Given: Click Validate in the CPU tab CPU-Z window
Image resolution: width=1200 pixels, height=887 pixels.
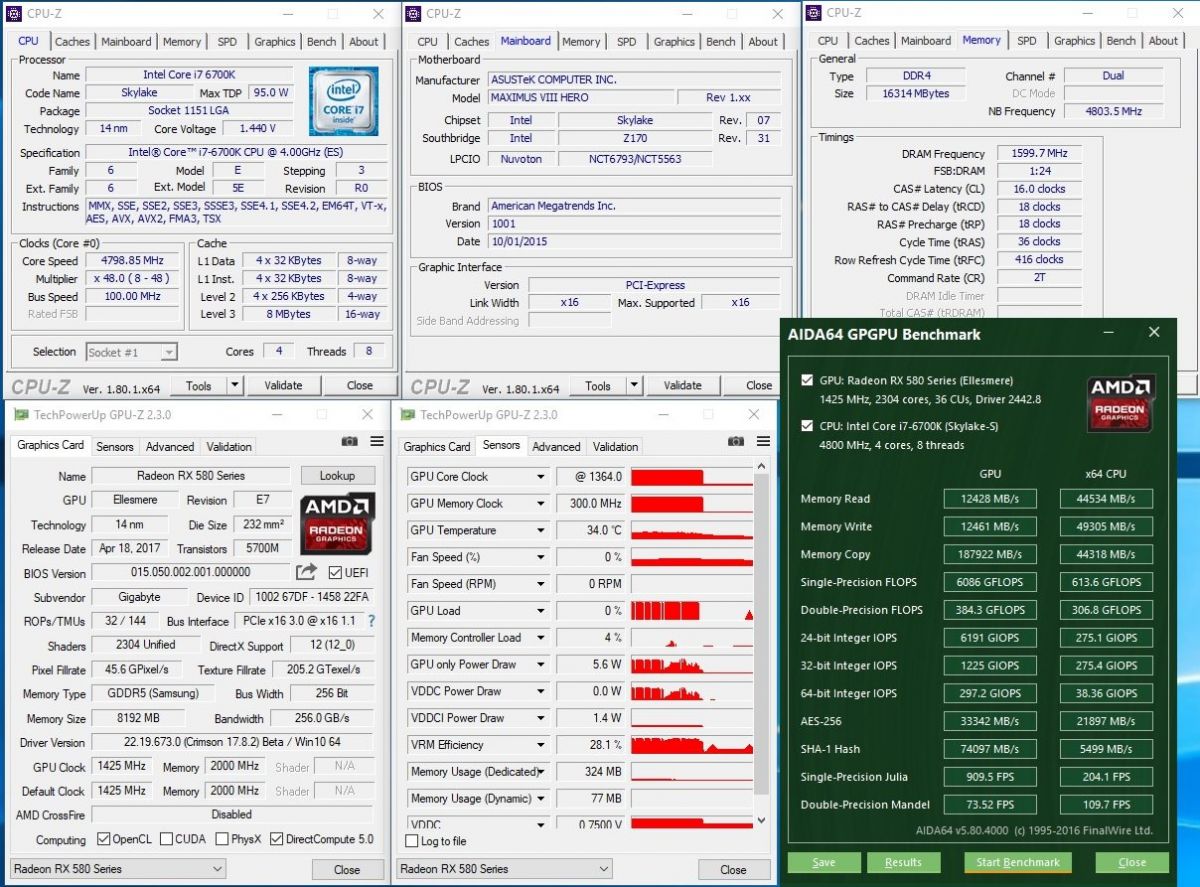Looking at the screenshot, I should pos(283,385).
